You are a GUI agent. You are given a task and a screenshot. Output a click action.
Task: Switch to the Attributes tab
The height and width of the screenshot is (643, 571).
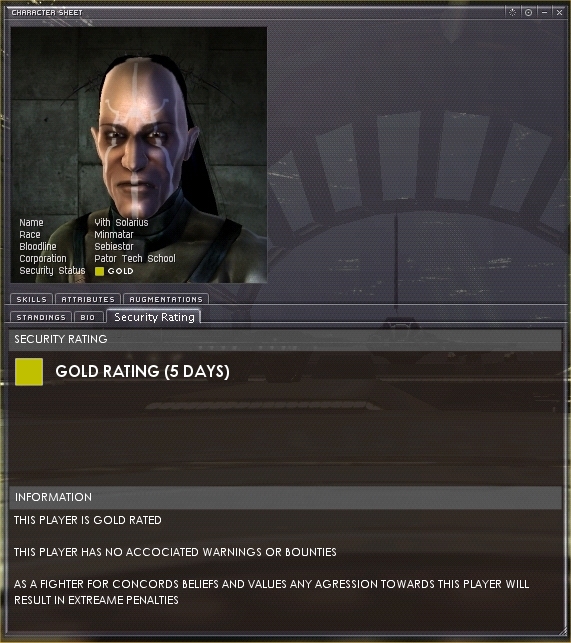click(x=88, y=299)
